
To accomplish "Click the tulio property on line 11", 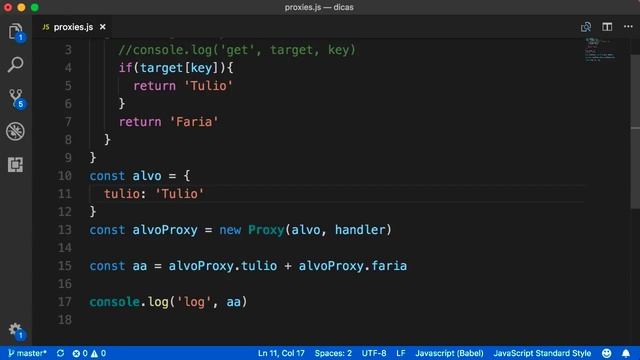I will 122,194.
